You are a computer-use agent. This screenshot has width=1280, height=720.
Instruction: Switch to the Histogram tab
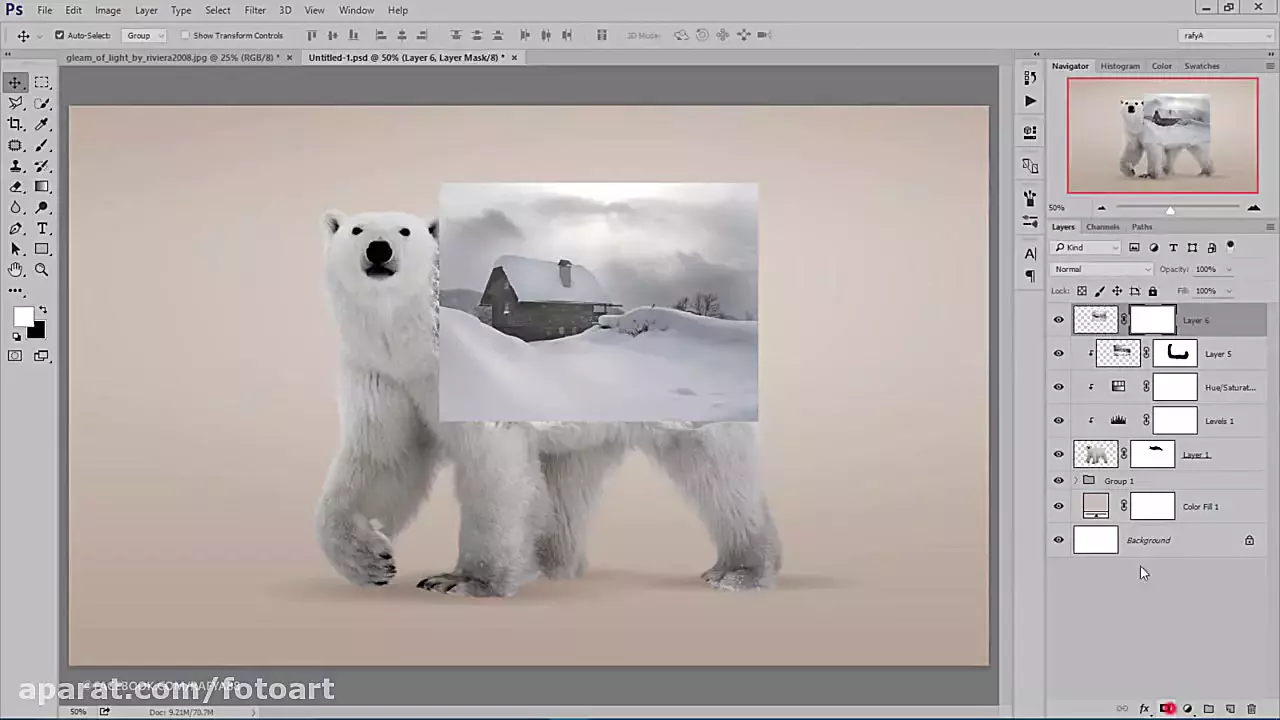[x=1120, y=66]
